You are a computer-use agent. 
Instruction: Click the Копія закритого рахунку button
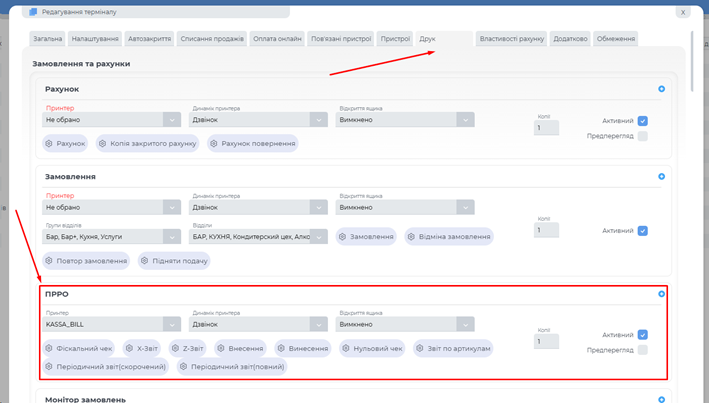click(147, 144)
